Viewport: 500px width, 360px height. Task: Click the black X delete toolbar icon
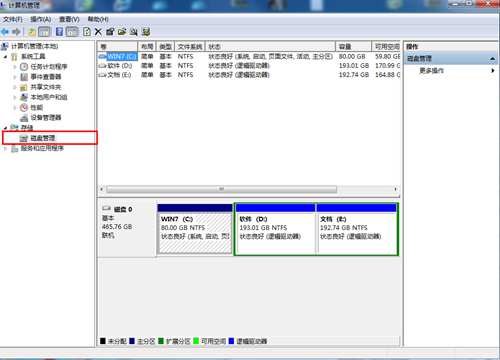point(98,32)
